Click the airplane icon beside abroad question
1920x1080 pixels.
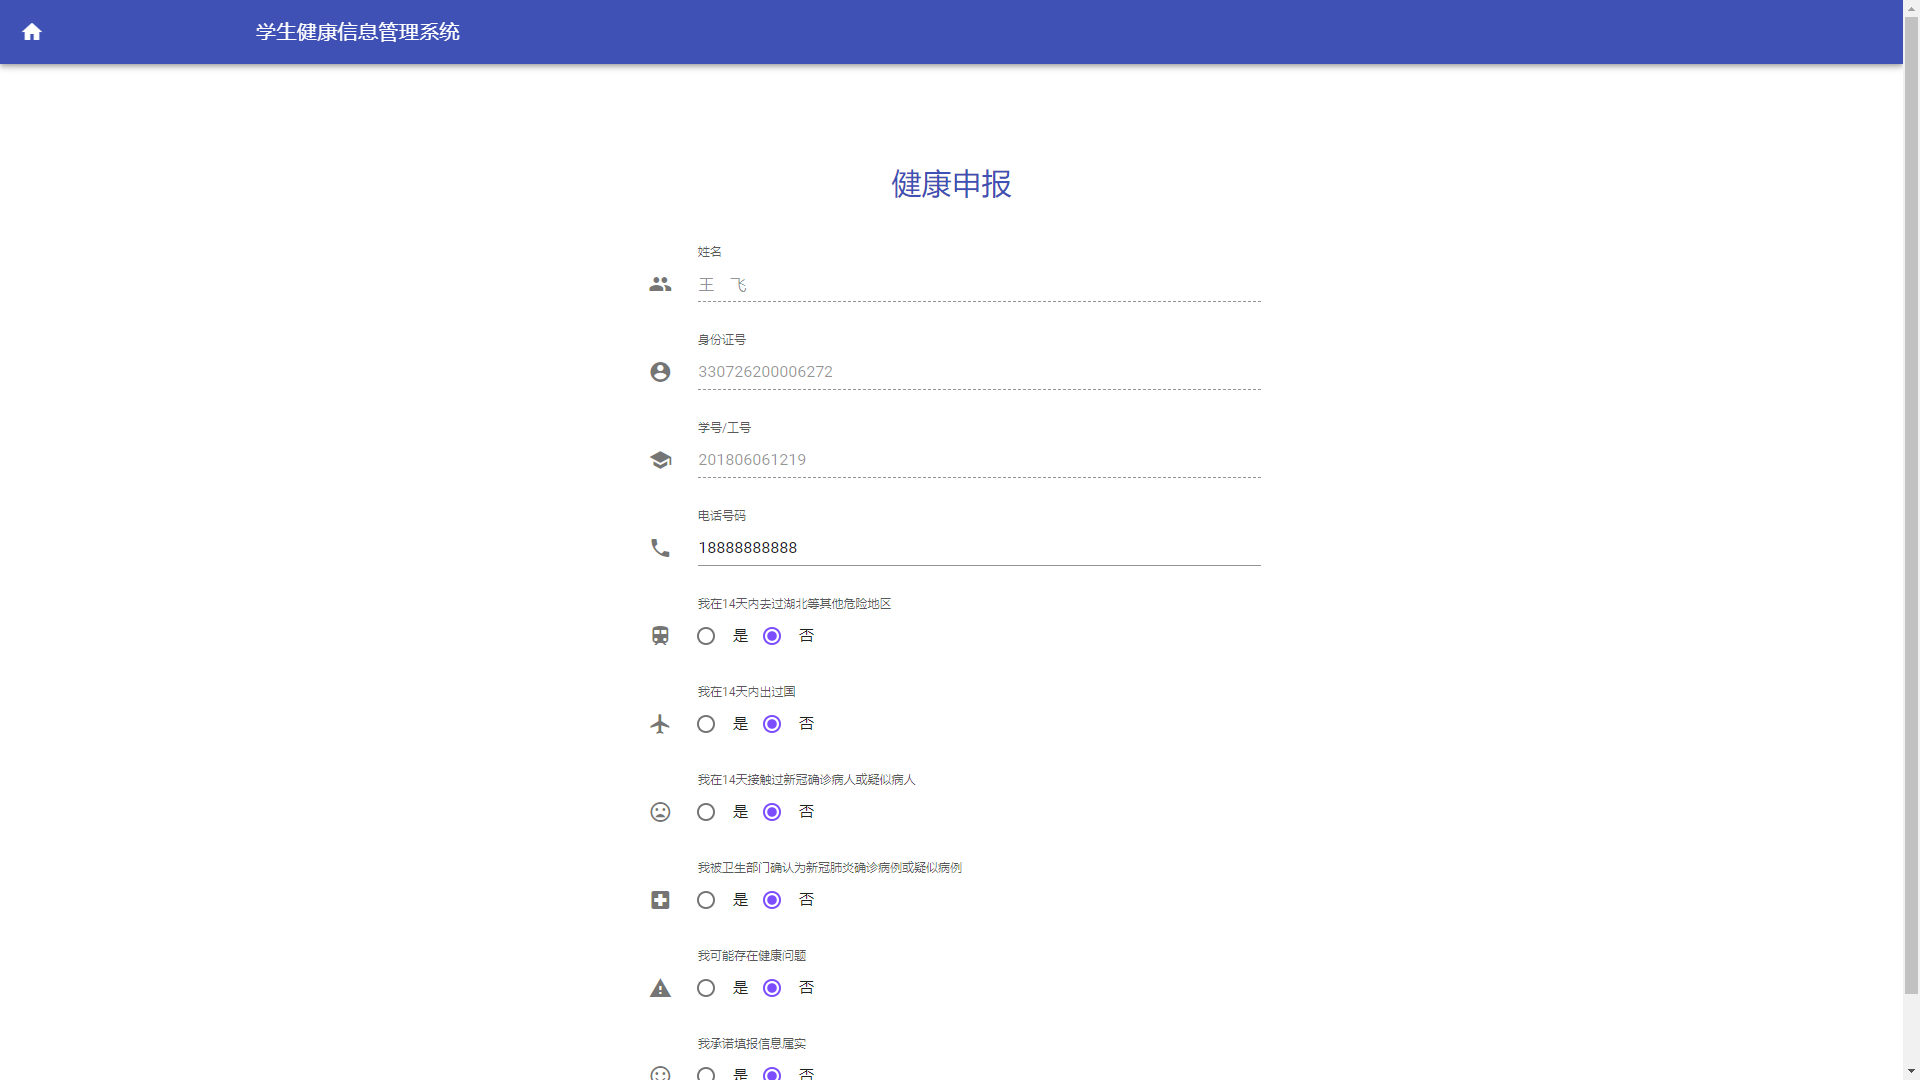(x=660, y=724)
